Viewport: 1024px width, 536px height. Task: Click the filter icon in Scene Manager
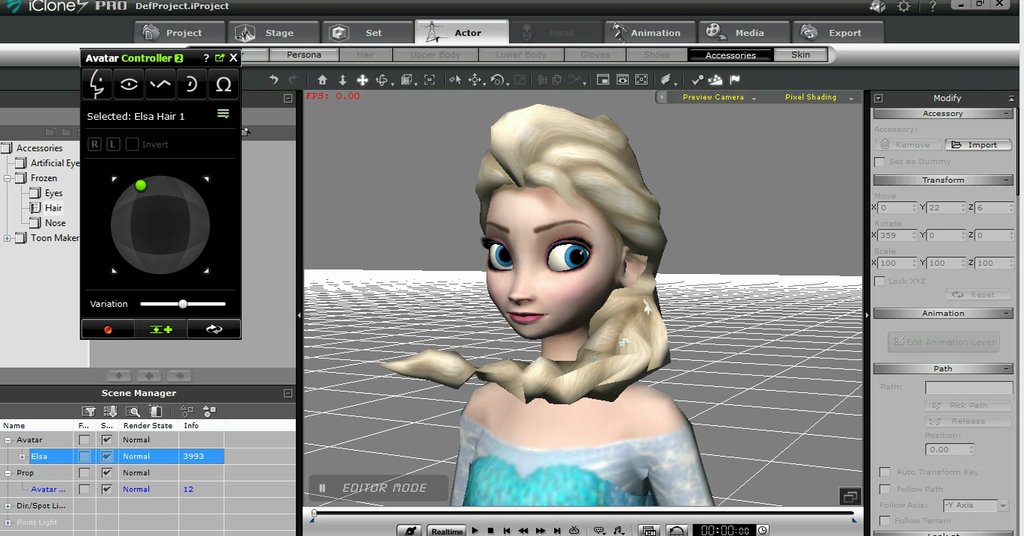pos(89,410)
